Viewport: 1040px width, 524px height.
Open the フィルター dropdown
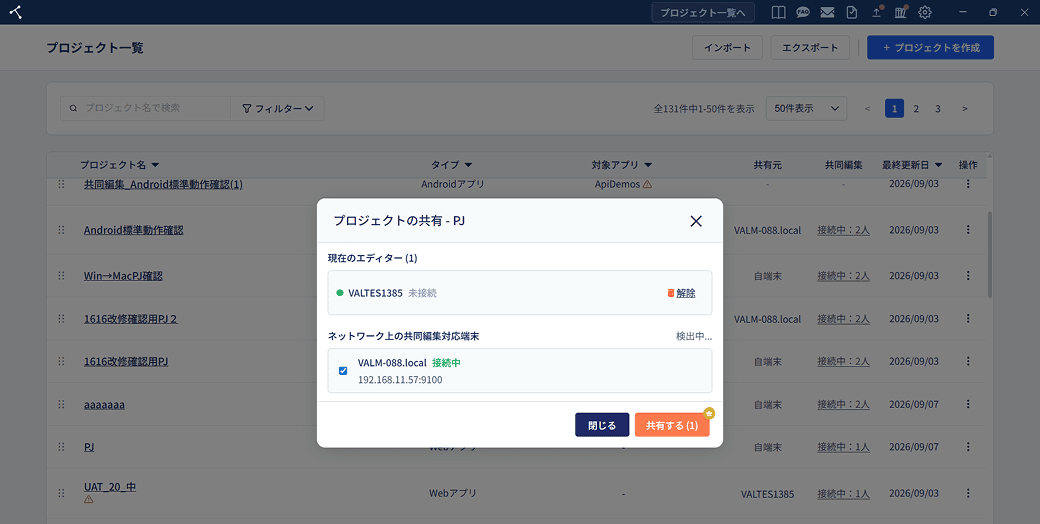point(277,108)
